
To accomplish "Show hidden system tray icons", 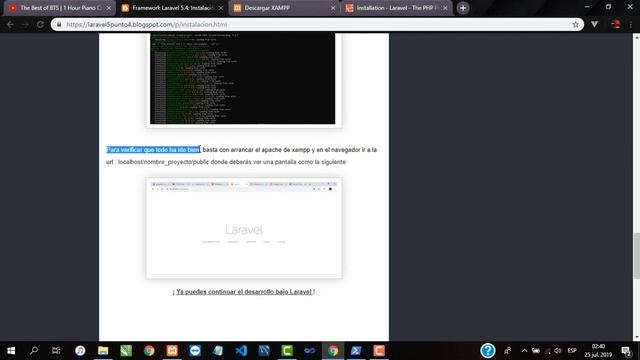I will [524, 351].
